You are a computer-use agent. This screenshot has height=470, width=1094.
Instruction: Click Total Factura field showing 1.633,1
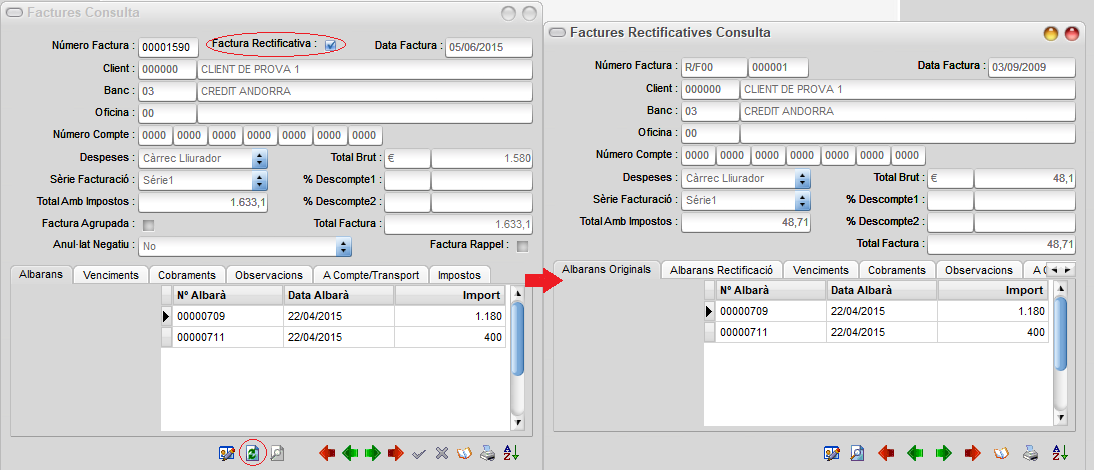click(x=458, y=225)
